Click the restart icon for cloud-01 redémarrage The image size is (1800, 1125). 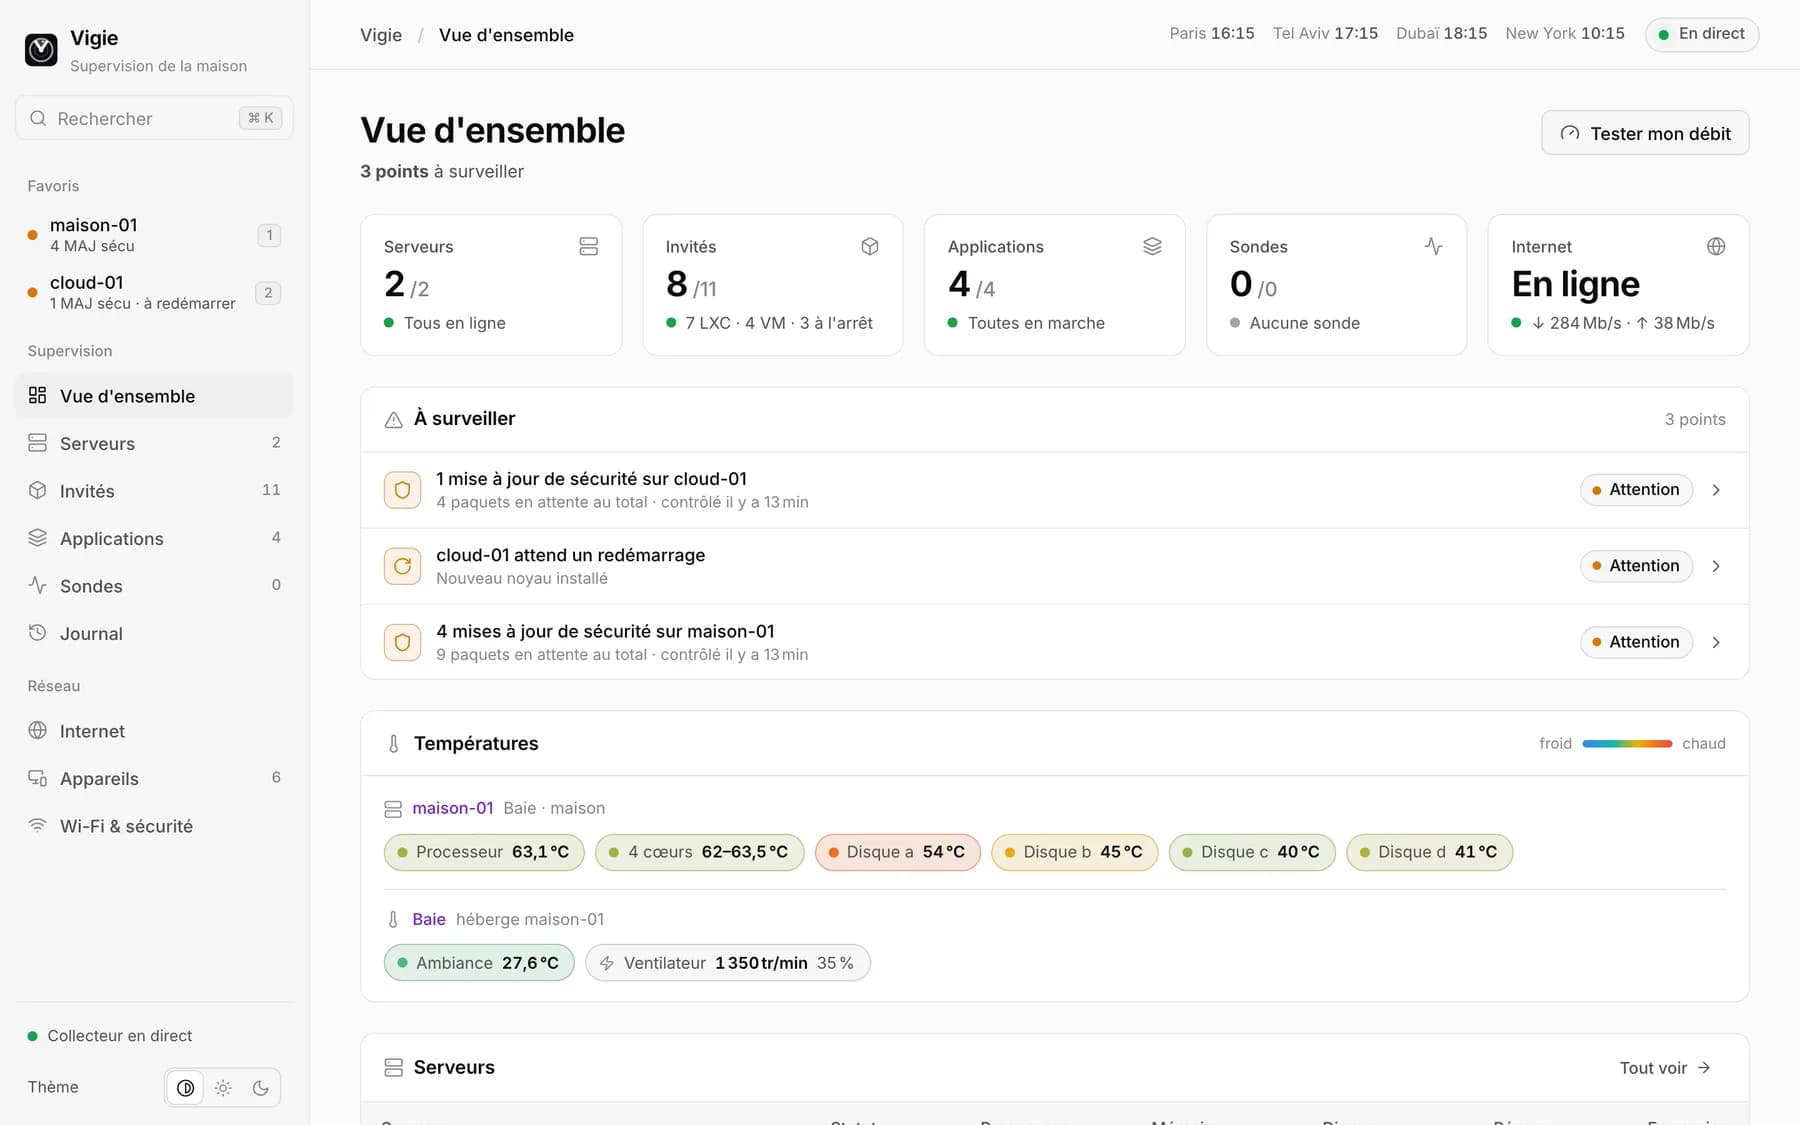[x=402, y=566]
